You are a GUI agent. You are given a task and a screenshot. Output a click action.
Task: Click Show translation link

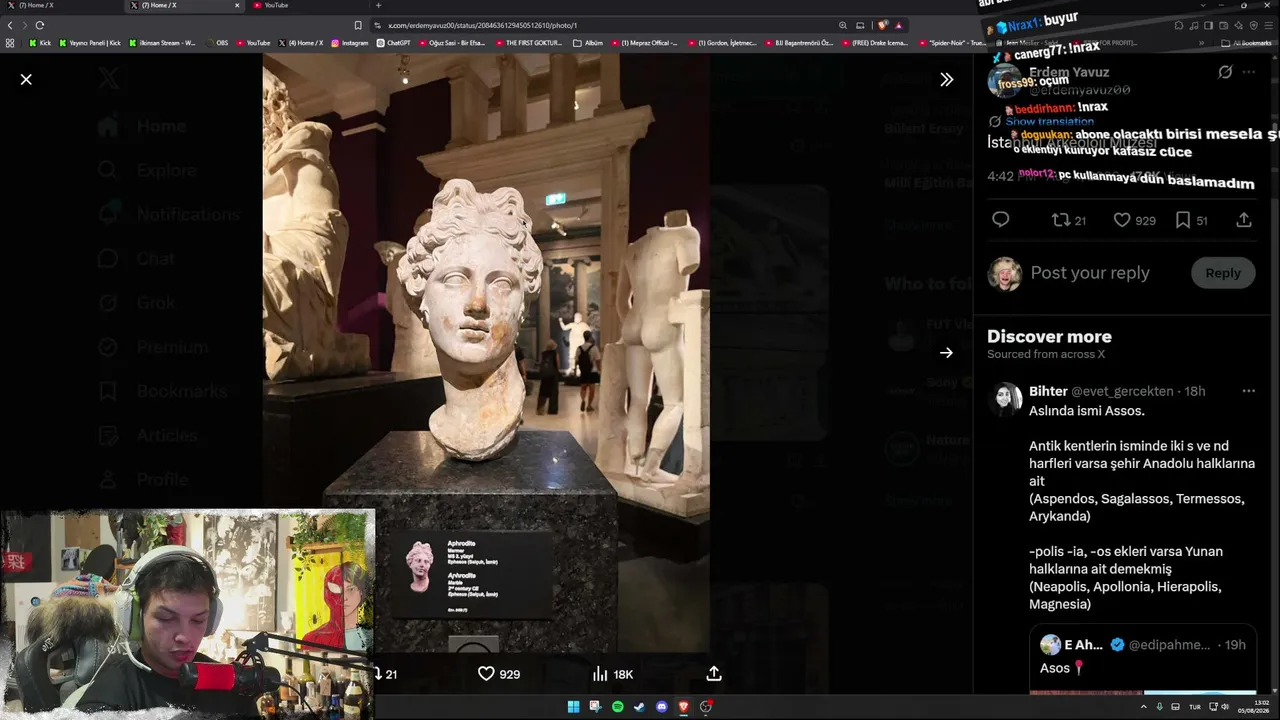(1049, 121)
